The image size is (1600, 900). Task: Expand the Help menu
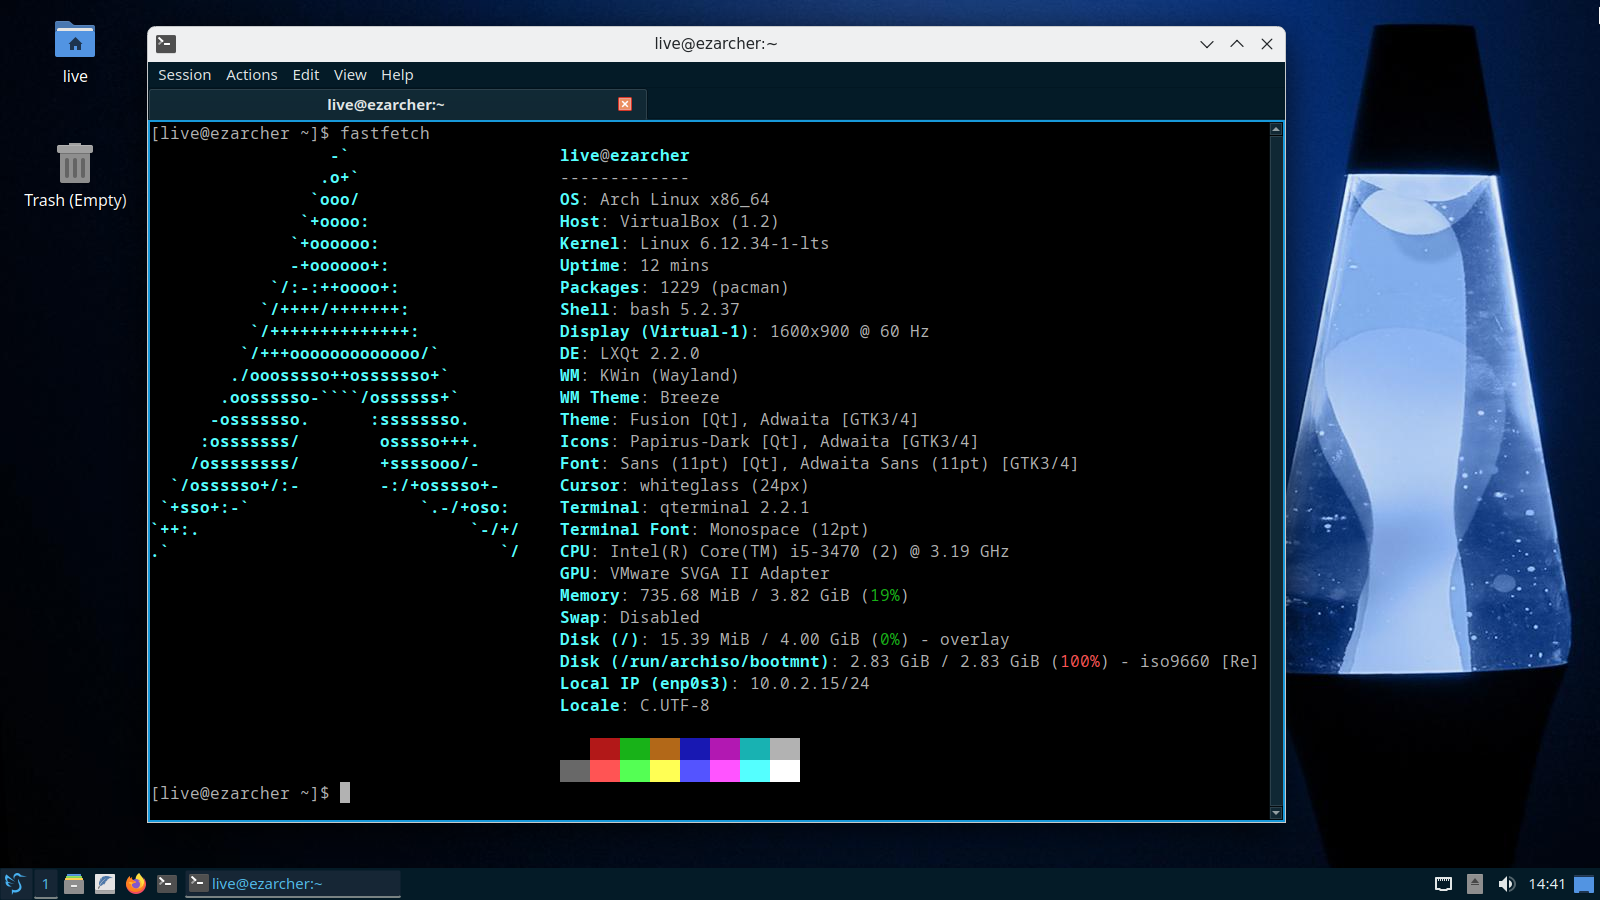pos(397,75)
